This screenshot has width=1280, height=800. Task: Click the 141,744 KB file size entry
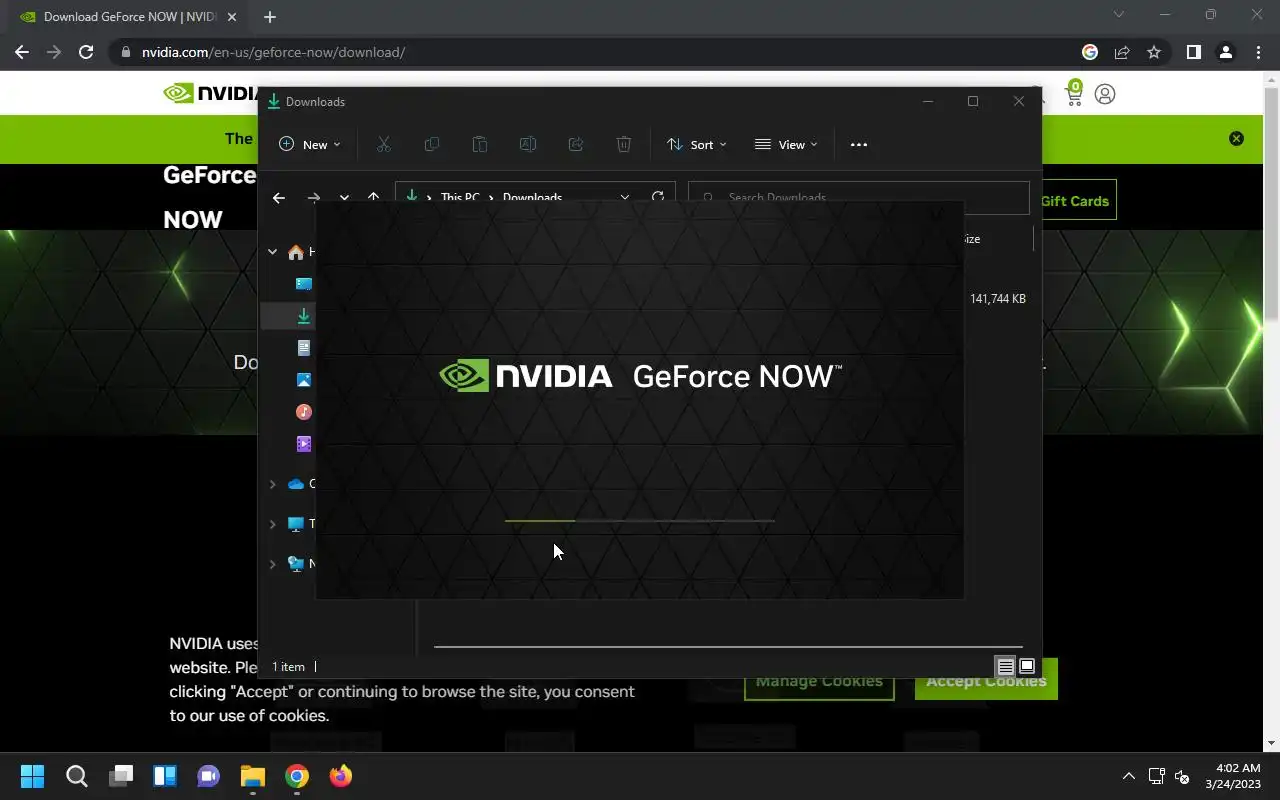(x=997, y=299)
